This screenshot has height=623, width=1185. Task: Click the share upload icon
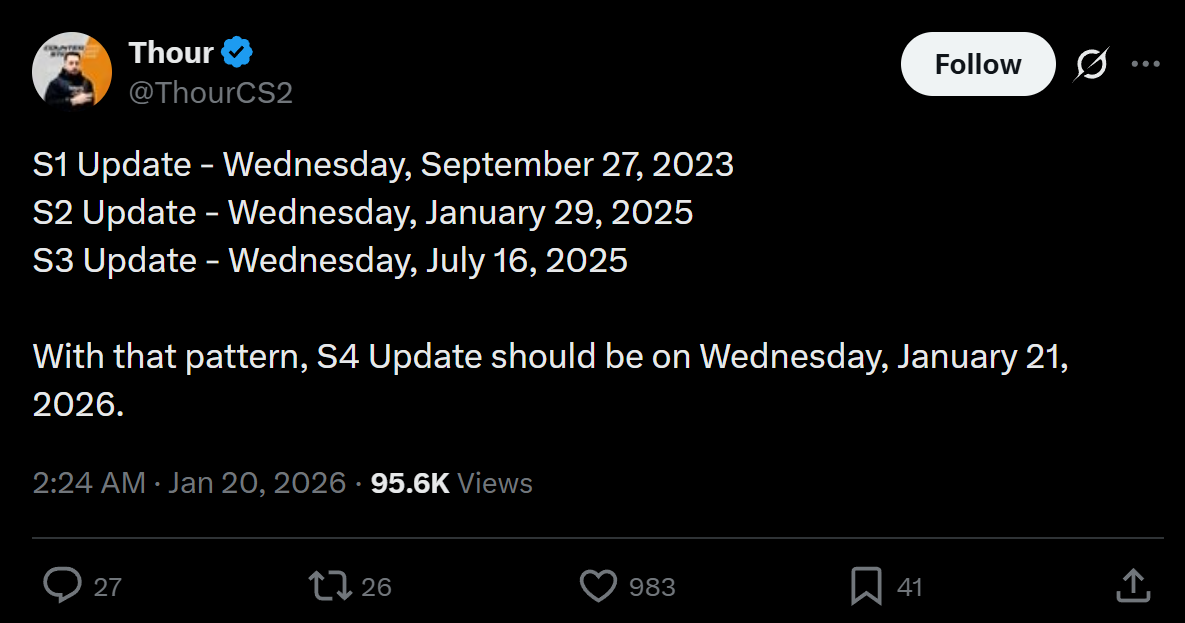[x=1132, y=586]
